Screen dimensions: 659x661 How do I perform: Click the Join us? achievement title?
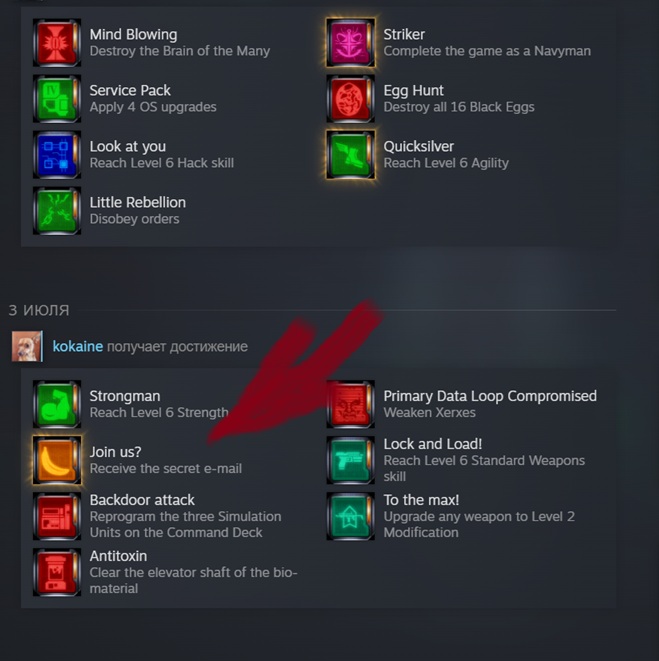coord(116,452)
